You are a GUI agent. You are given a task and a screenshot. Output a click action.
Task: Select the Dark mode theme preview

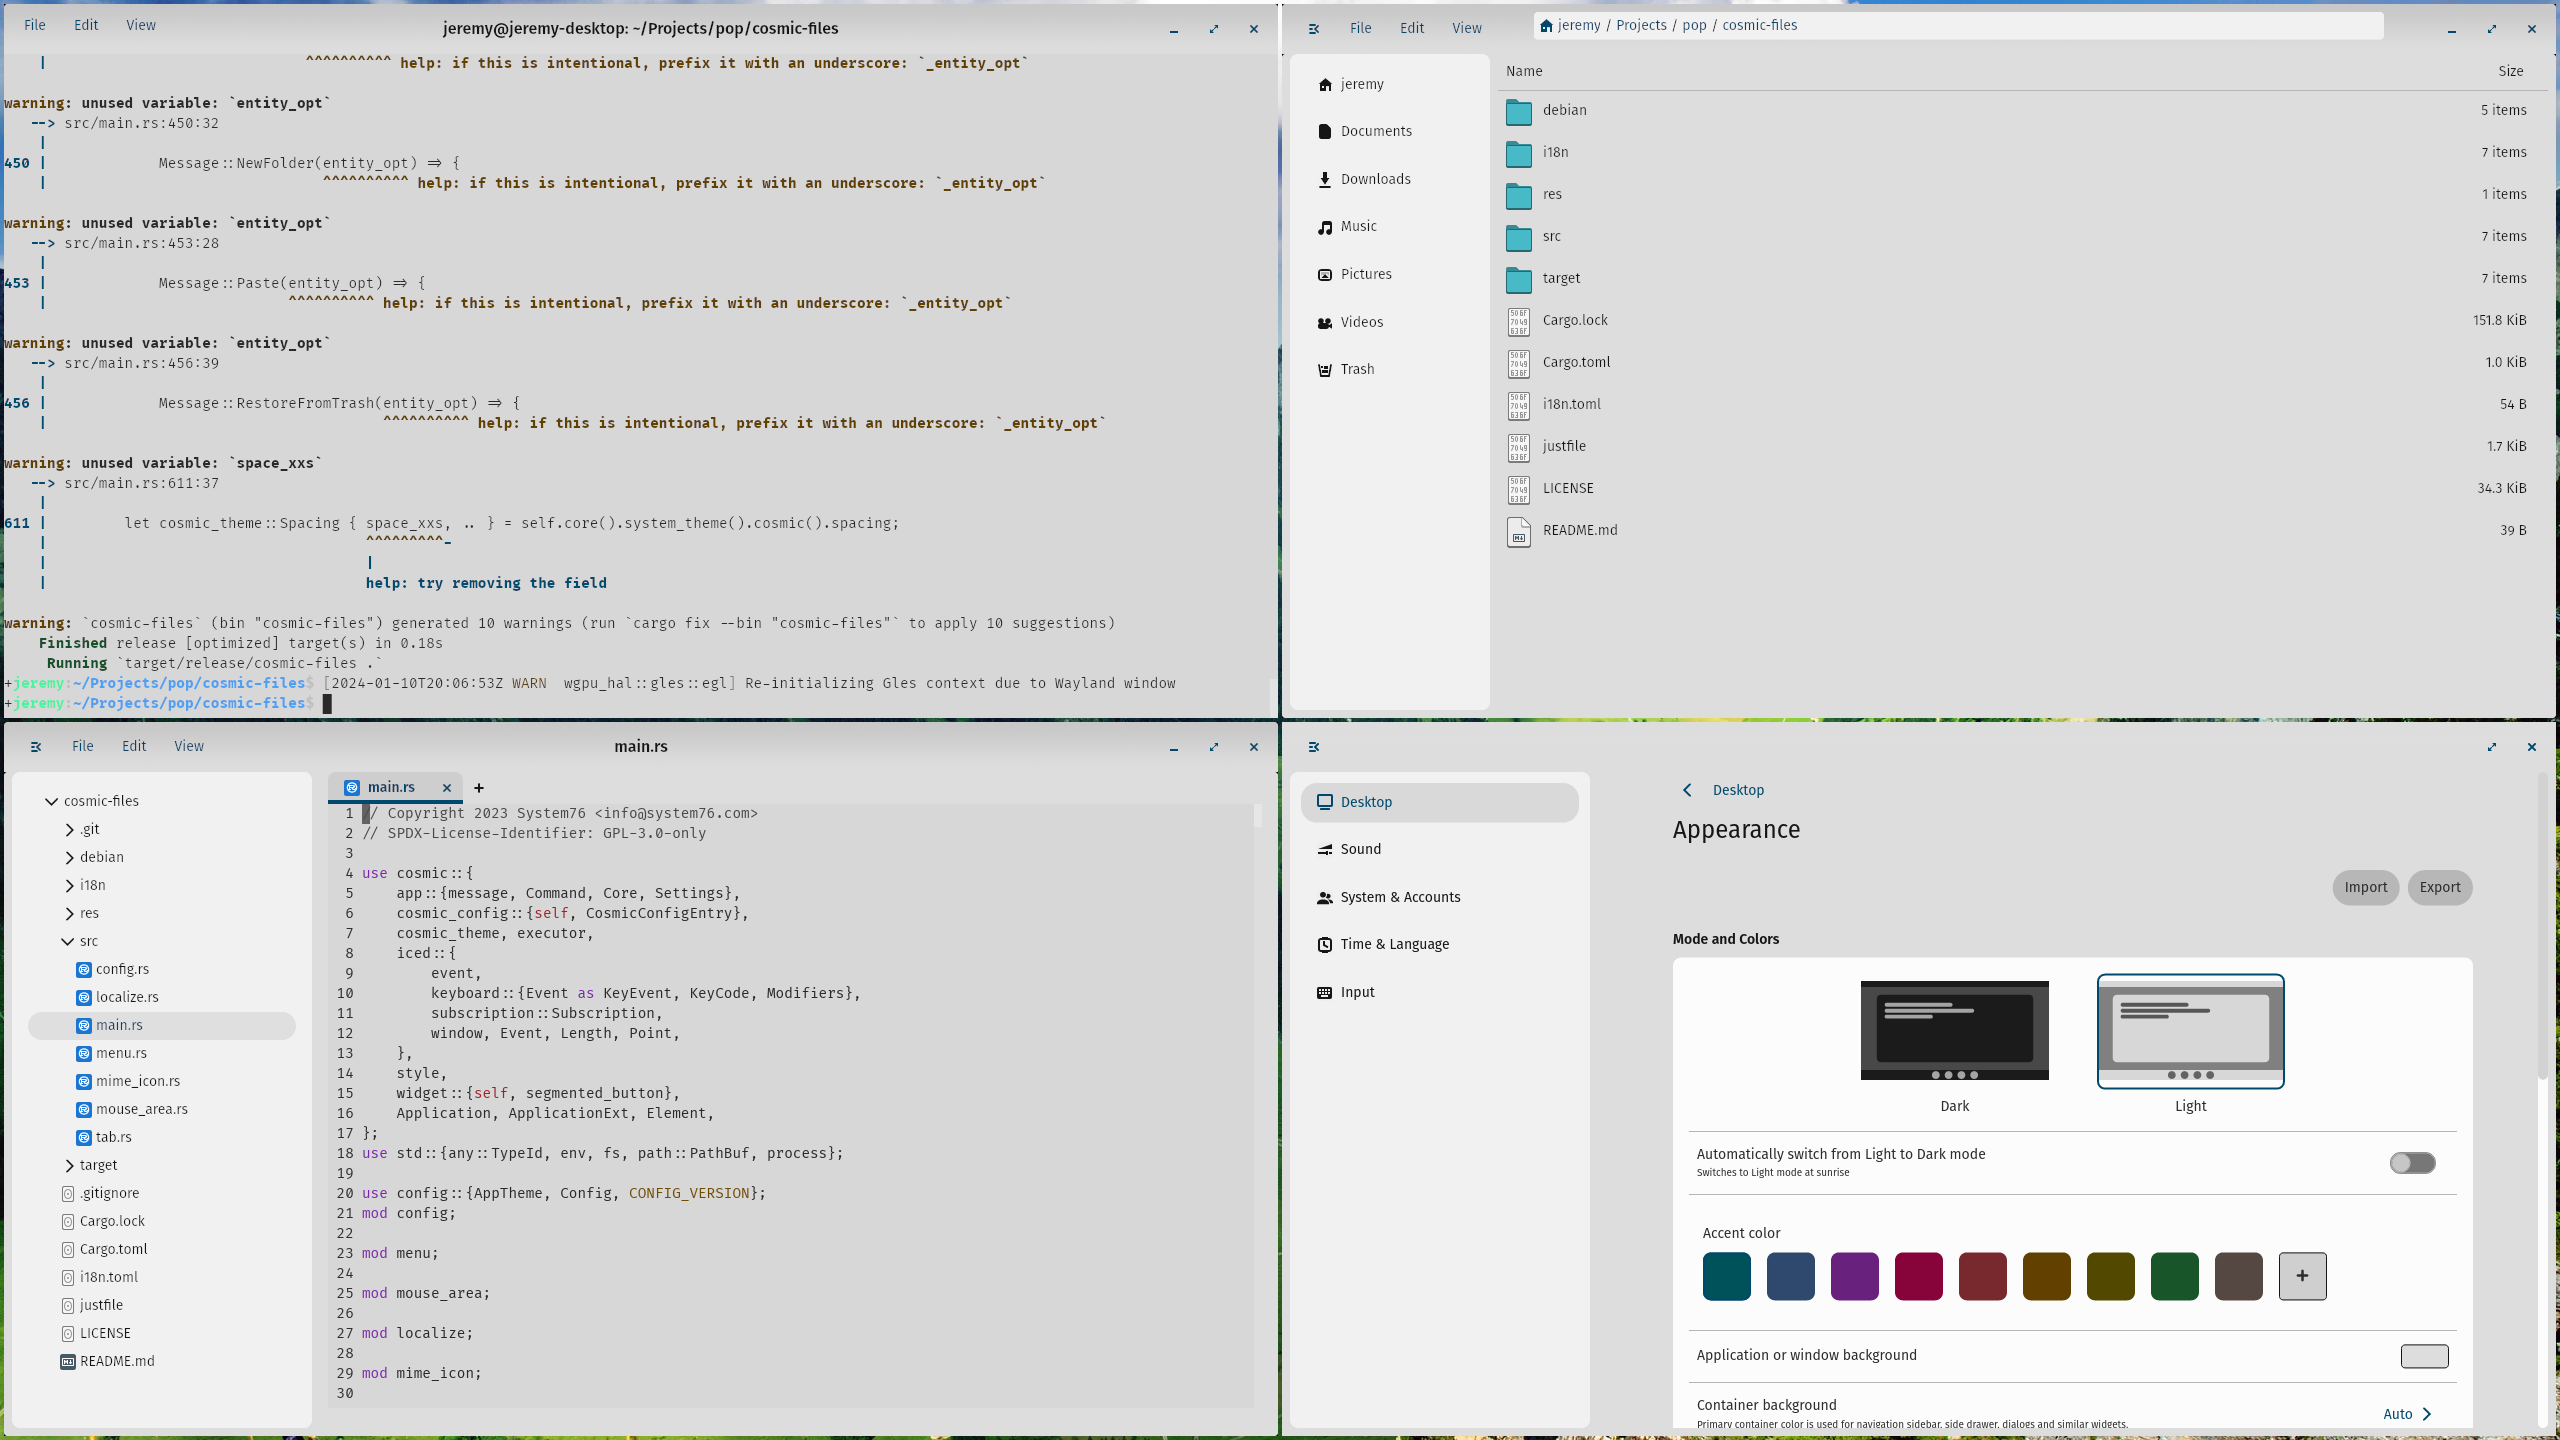[1954, 1031]
